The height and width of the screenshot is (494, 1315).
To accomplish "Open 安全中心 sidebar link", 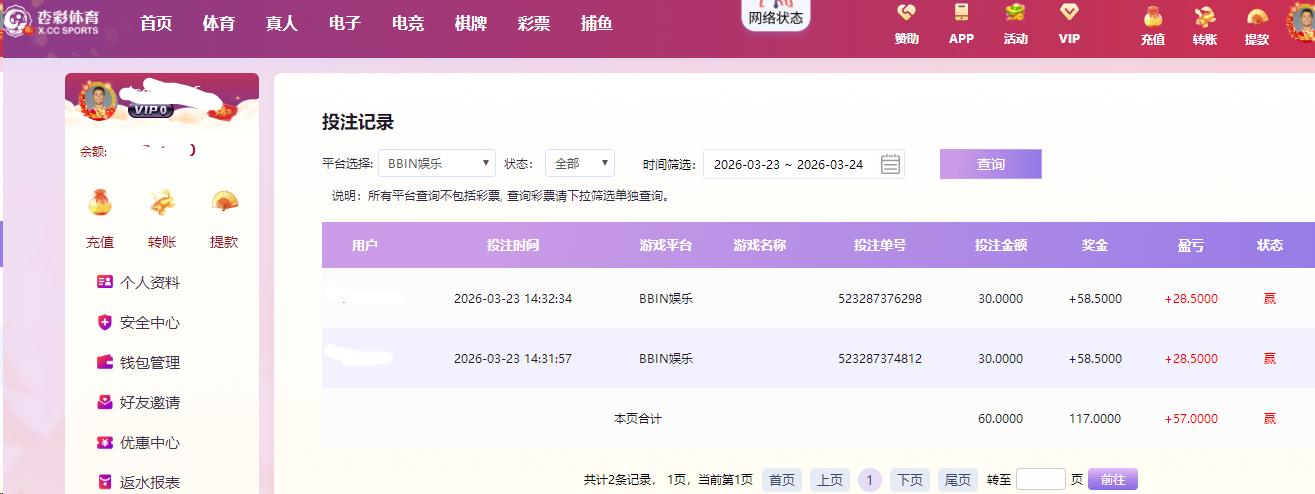I will point(150,323).
